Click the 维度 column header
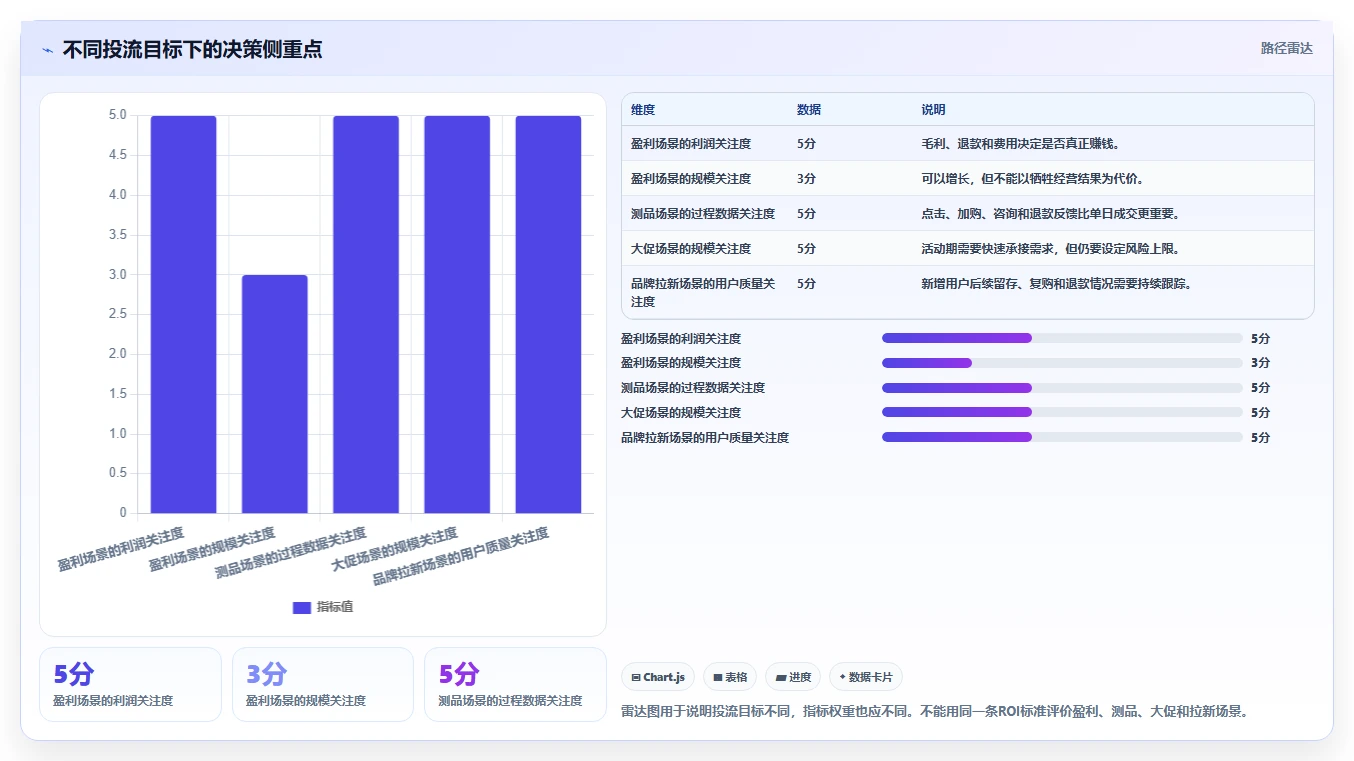The image size is (1354, 761). point(643,110)
